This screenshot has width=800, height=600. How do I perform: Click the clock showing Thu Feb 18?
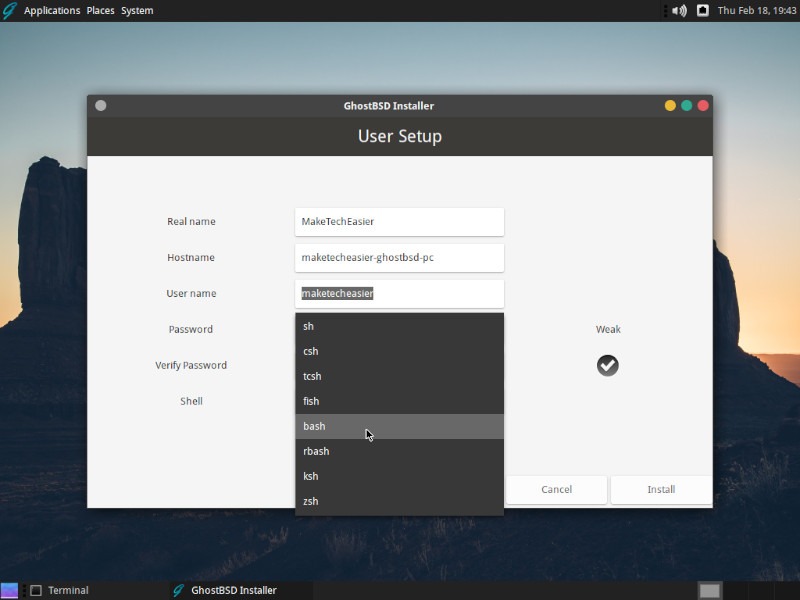(757, 10)
